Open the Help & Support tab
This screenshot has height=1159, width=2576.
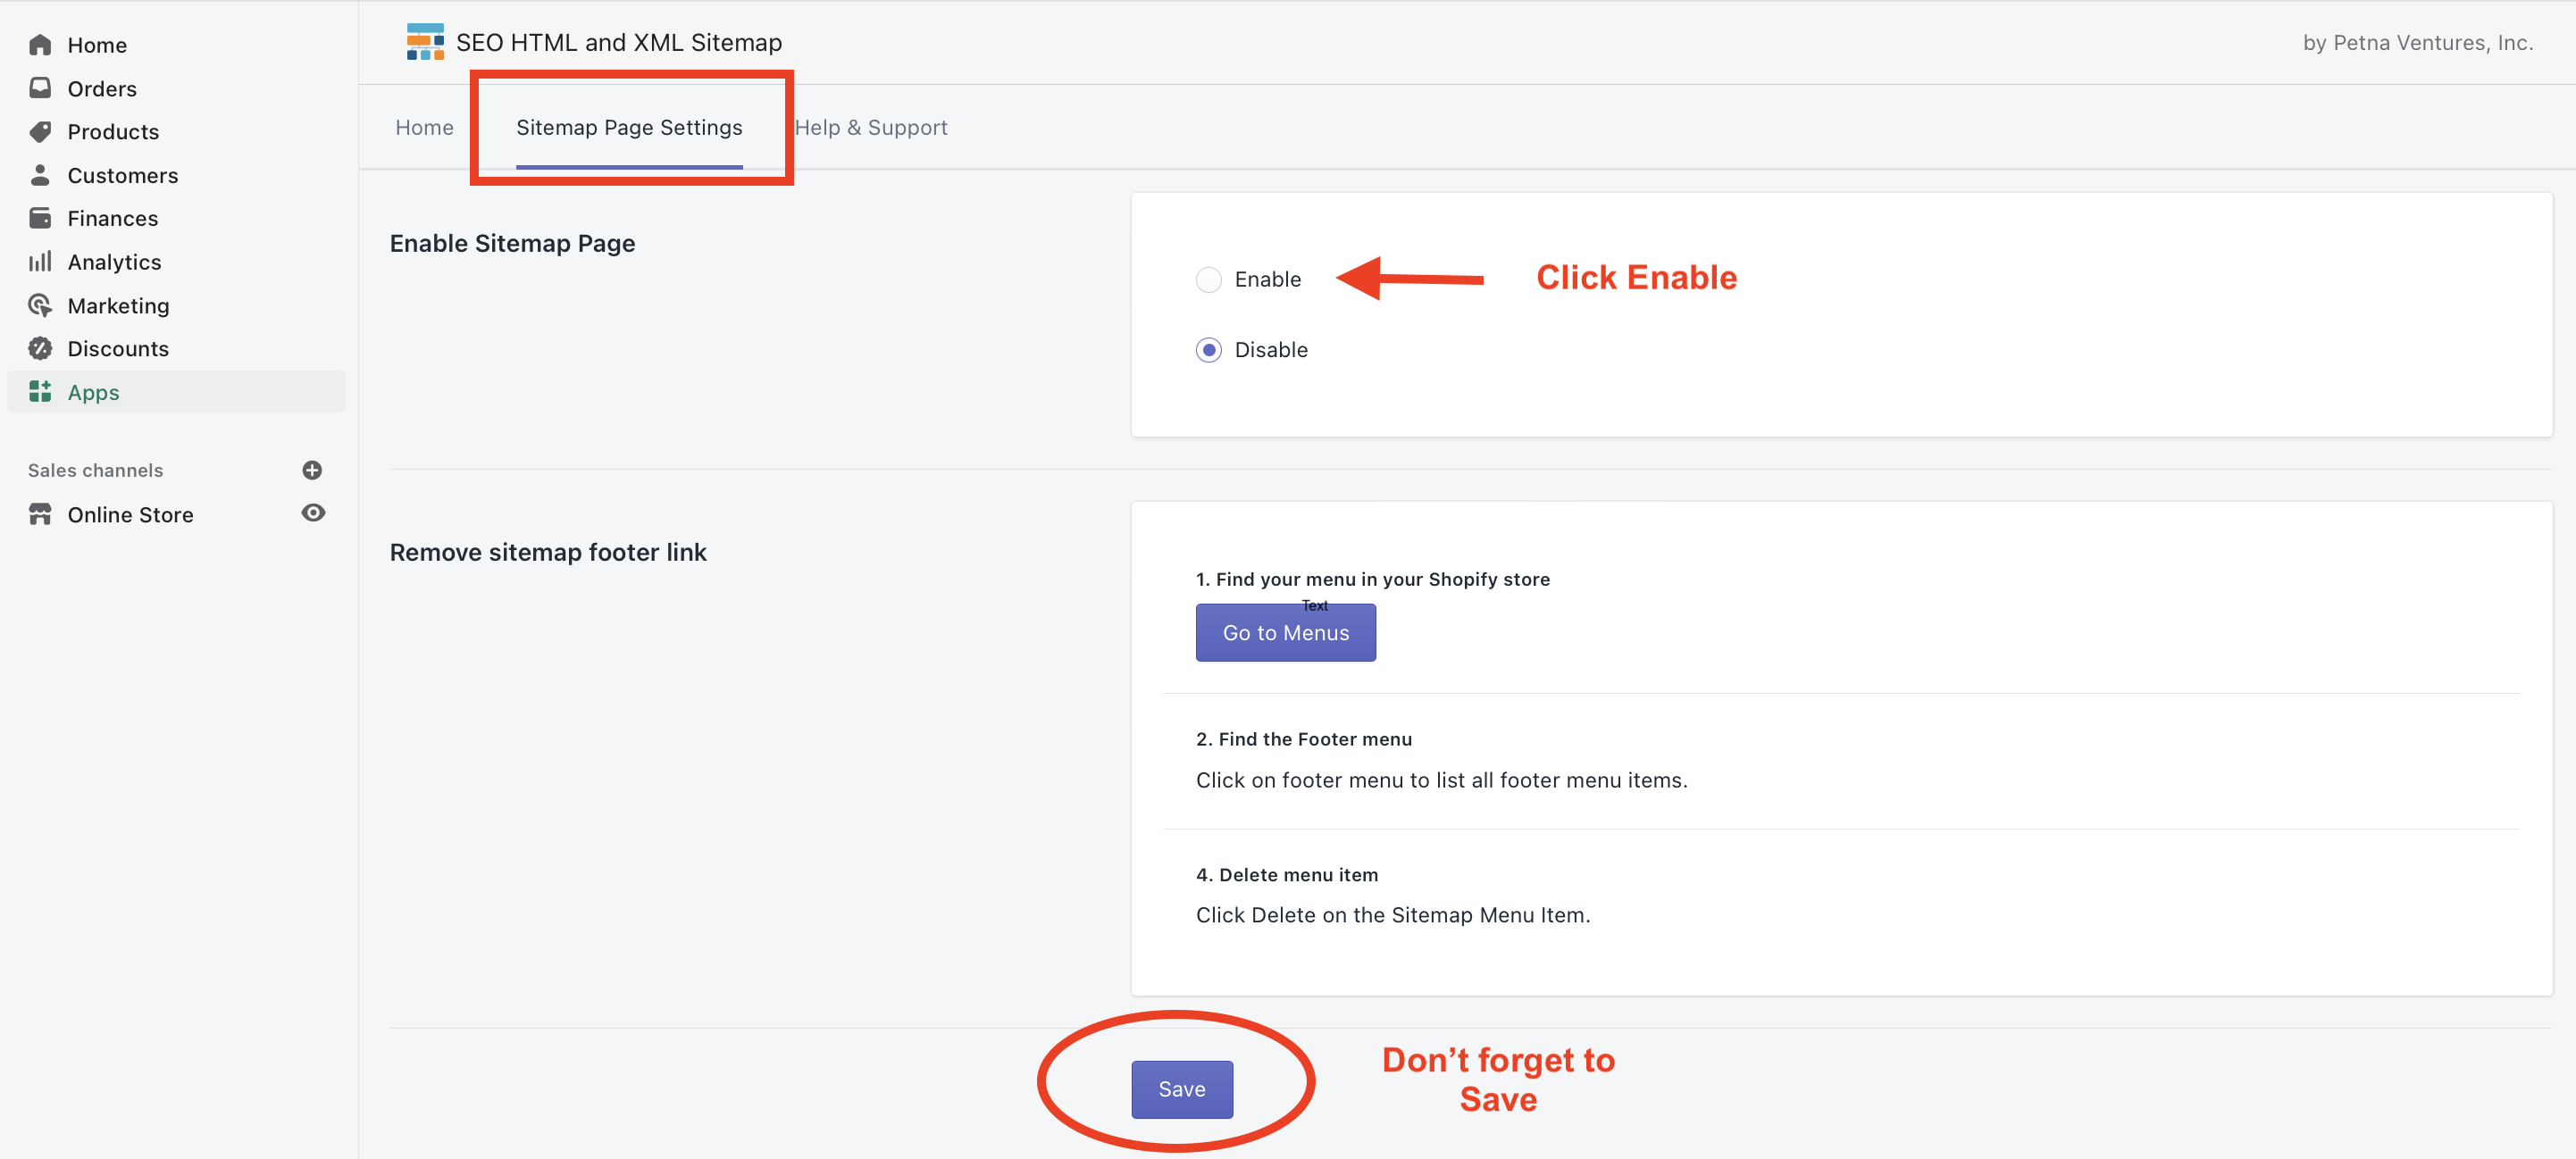pos(871,128)
